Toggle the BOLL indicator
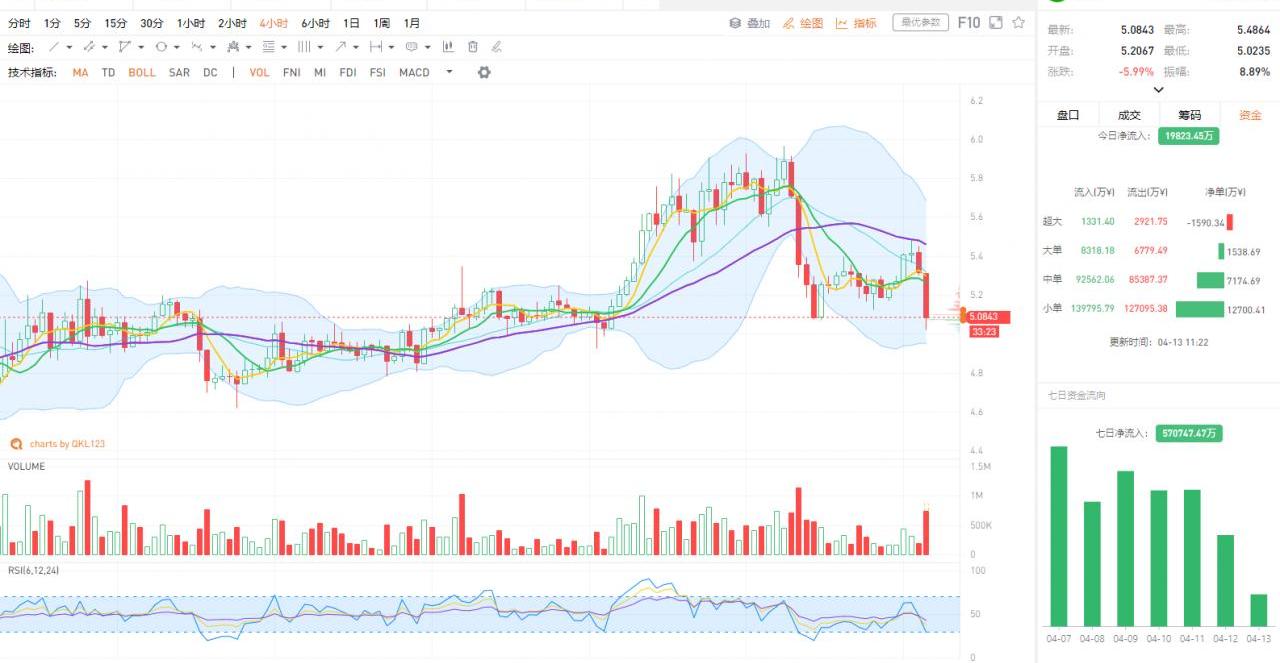Screen dimensions: 1280x663 pyautogui.click(x=142, y=72)
